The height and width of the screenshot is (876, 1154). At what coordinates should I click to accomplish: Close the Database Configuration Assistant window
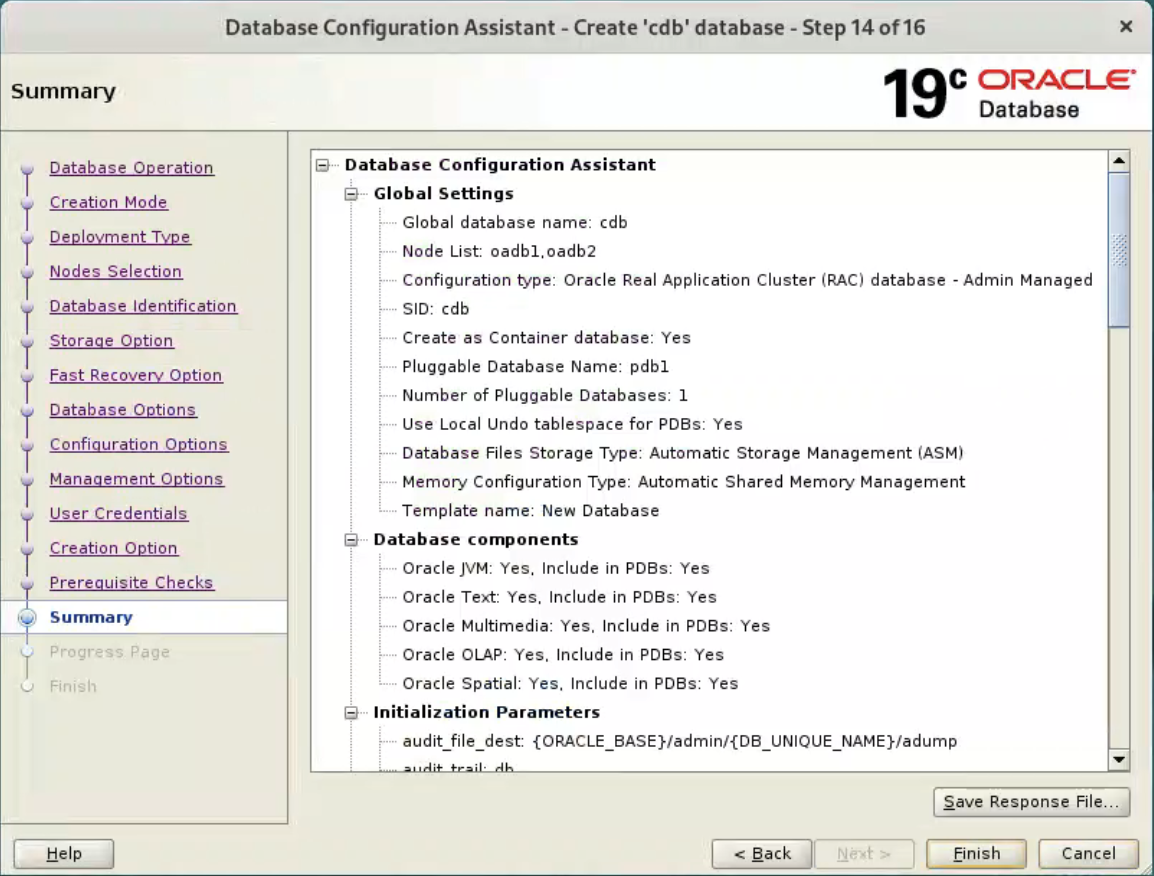tap(1125, 27)
